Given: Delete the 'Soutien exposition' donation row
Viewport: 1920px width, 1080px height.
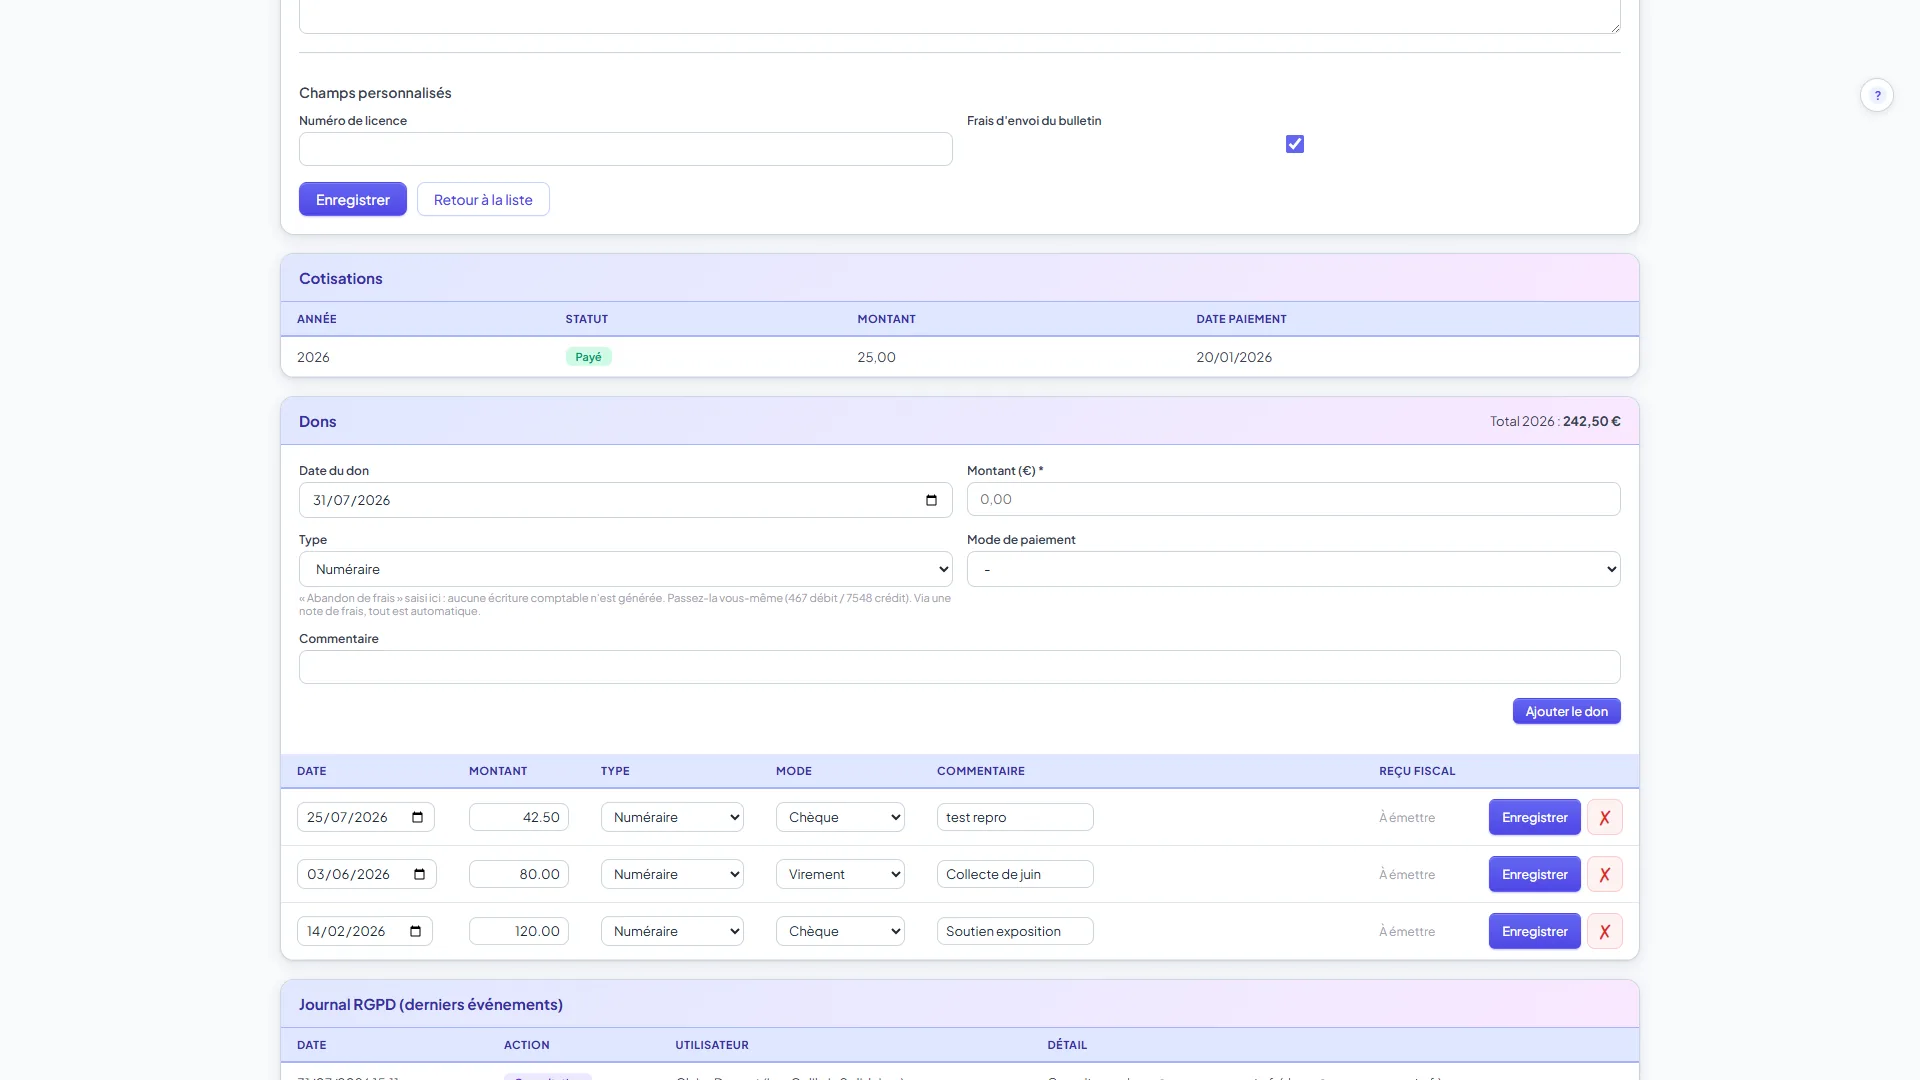Looking at the screenshot, I should [1604, 931].
